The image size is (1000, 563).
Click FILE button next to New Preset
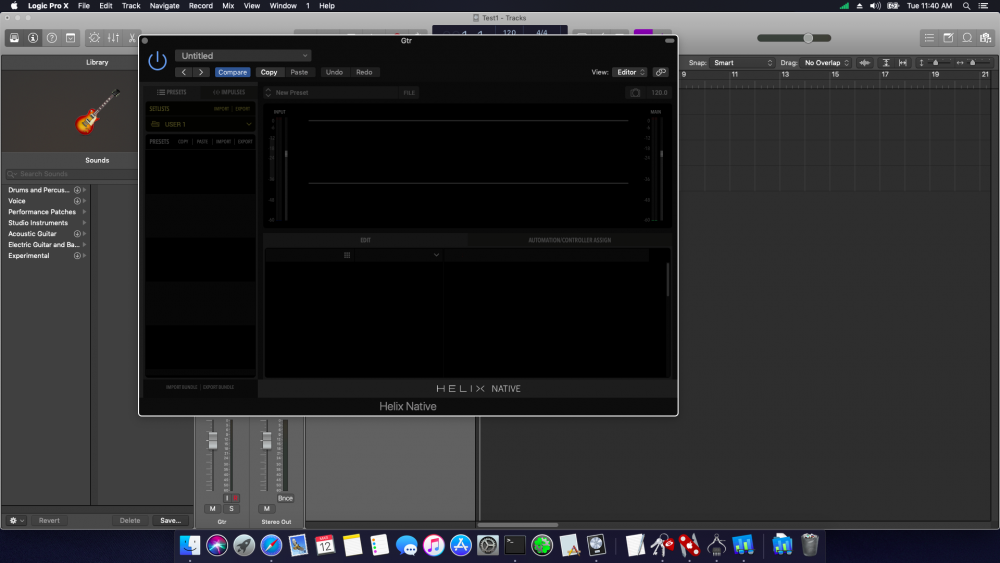click(x=409, y=92)
